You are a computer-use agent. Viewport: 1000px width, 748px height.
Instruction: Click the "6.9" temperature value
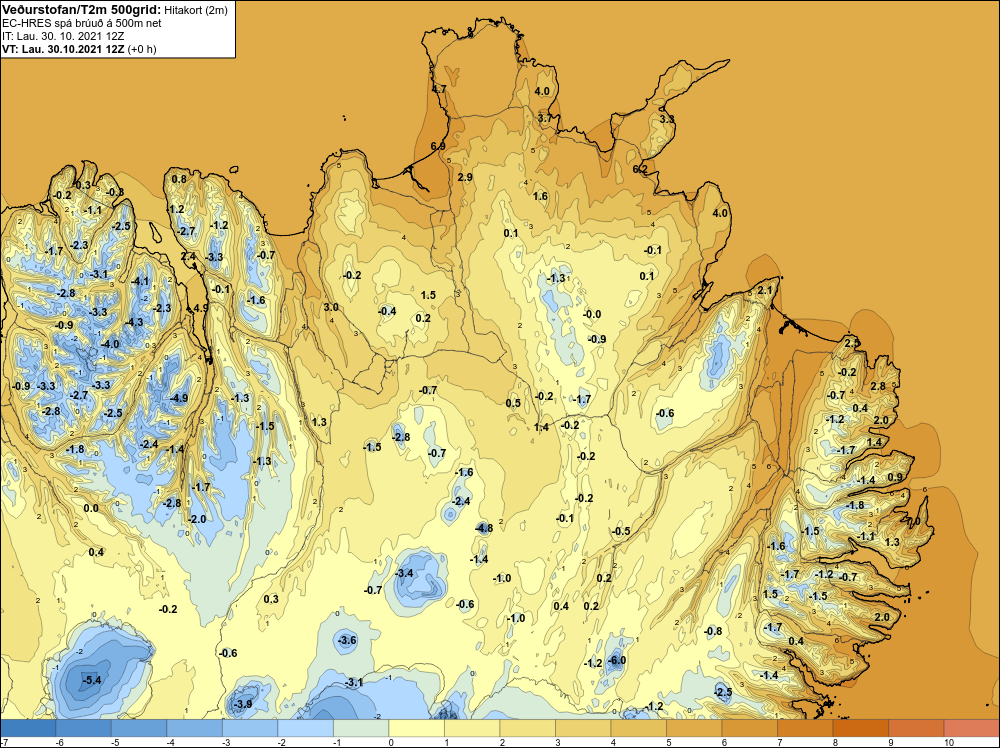[x=438, y=146]
